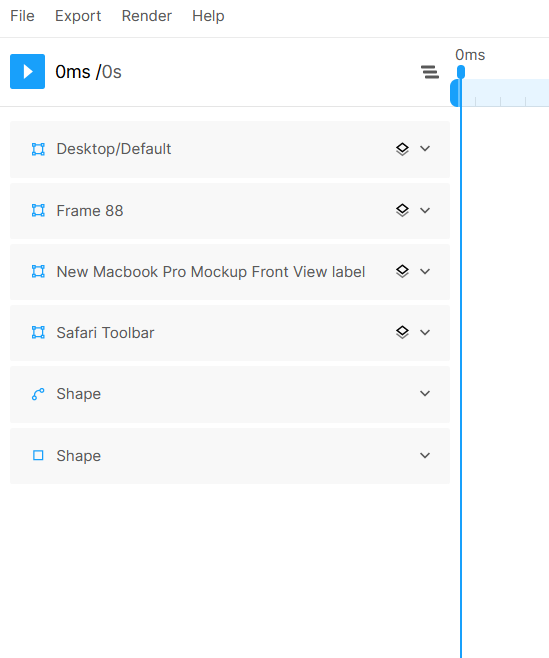The image size is (549, 658).
Task: Click the layers stack icon on Desktop/Default
Action: (x=402, y=149)
